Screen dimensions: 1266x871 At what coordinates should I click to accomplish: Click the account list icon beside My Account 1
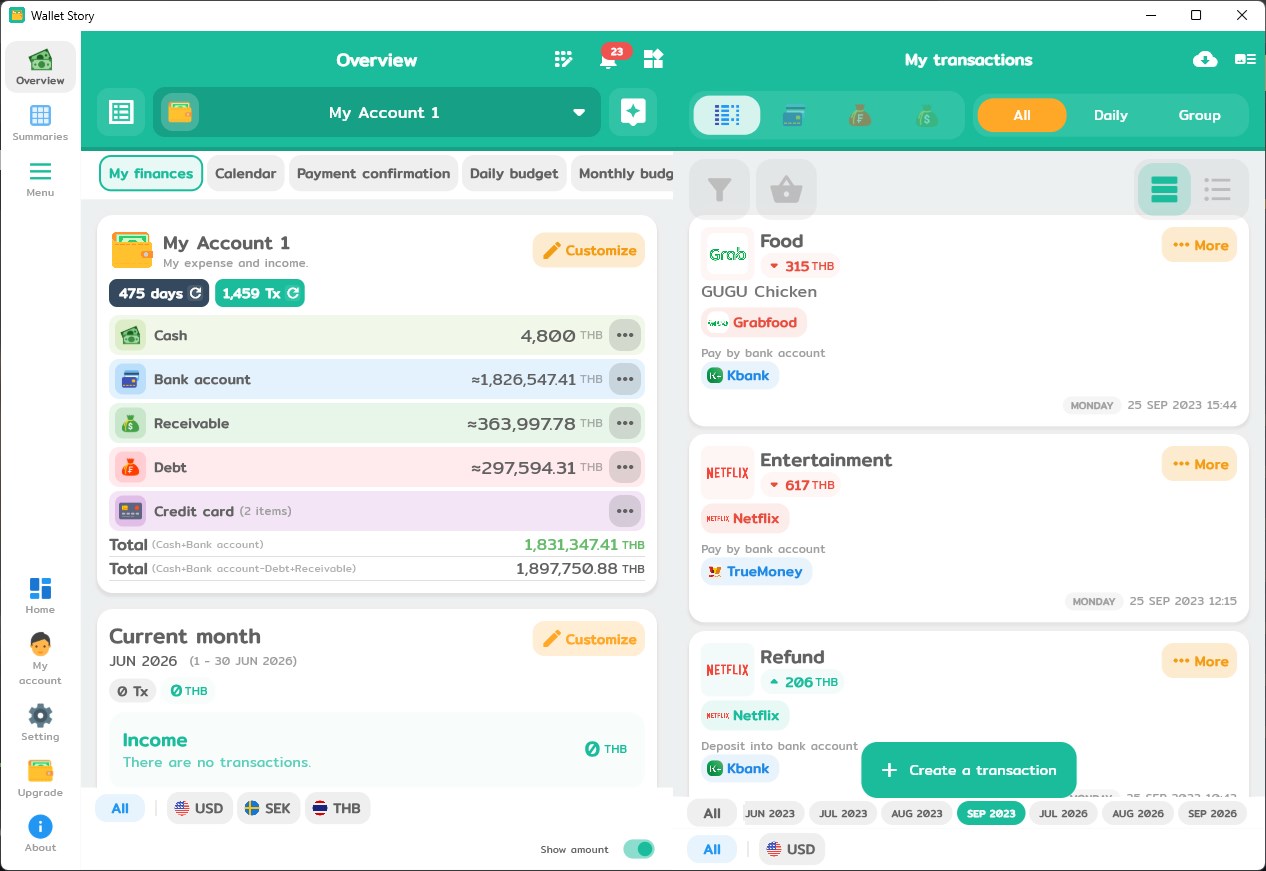click(121, 112)
